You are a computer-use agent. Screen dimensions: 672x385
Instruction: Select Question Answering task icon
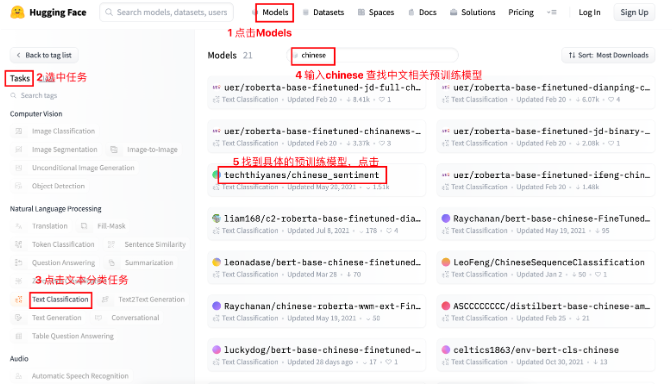(x=19, y=262)
